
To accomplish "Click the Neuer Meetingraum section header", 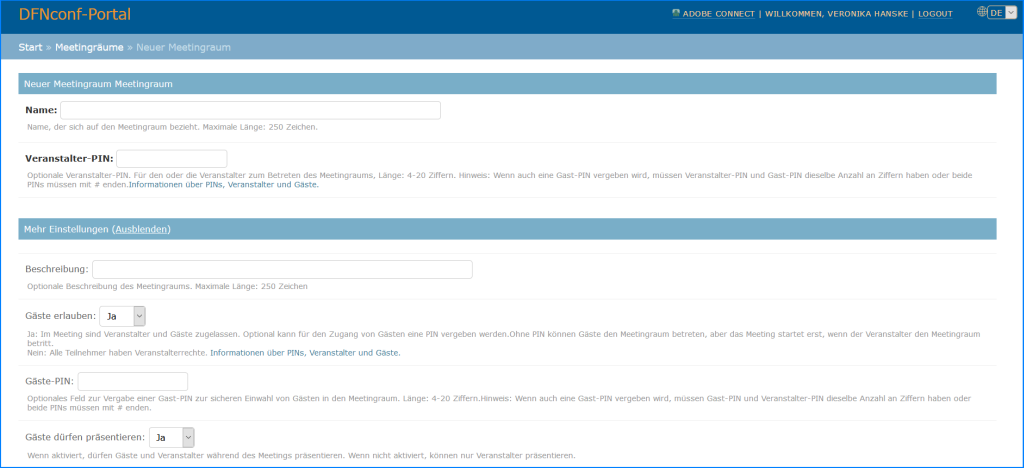I will (99, 84).
